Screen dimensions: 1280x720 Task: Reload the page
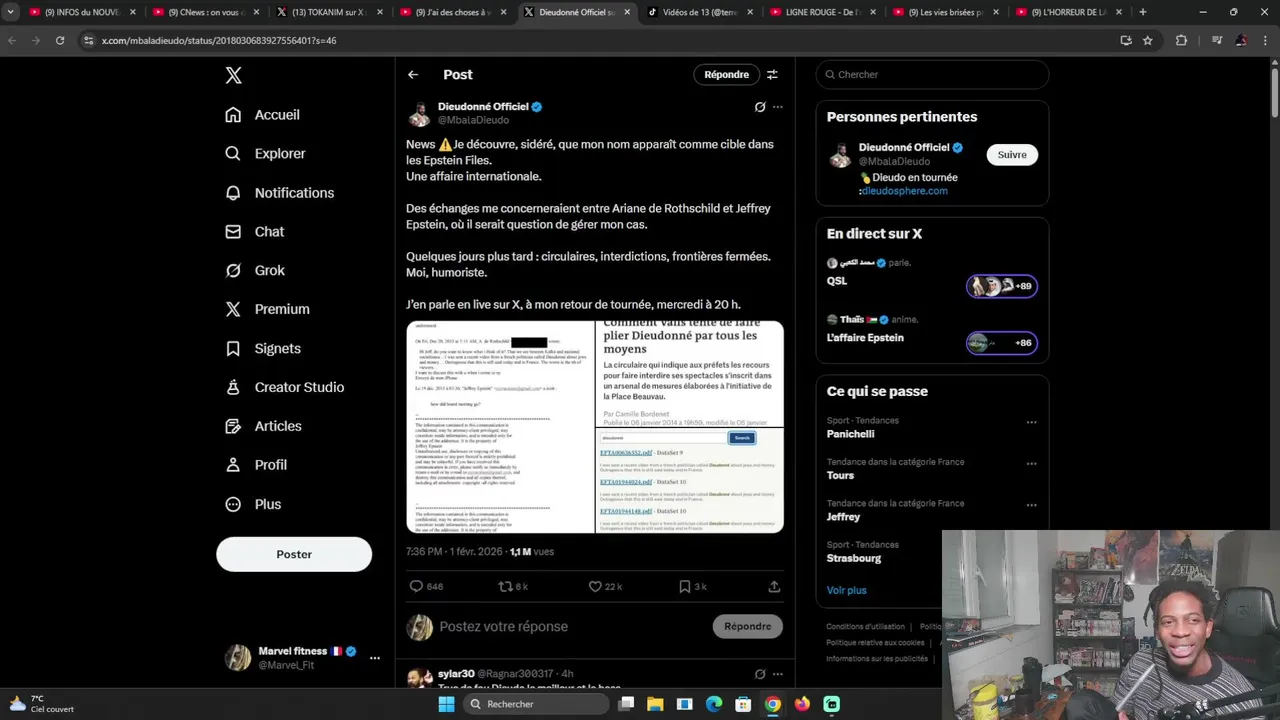60,40
